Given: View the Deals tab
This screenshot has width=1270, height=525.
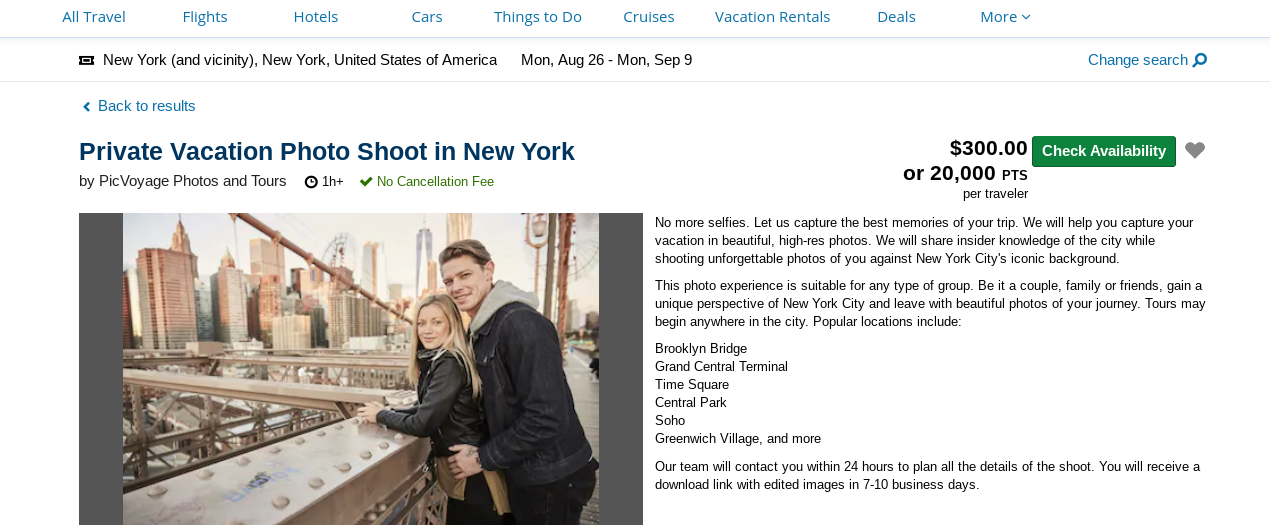Looking at the screenshot, I should point(896,16).
